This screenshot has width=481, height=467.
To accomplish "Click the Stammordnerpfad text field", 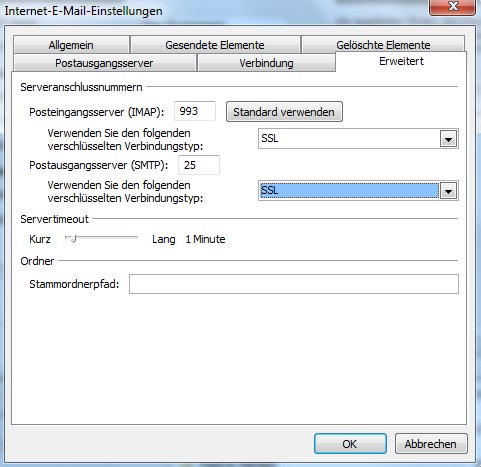I will coord(294,284).
